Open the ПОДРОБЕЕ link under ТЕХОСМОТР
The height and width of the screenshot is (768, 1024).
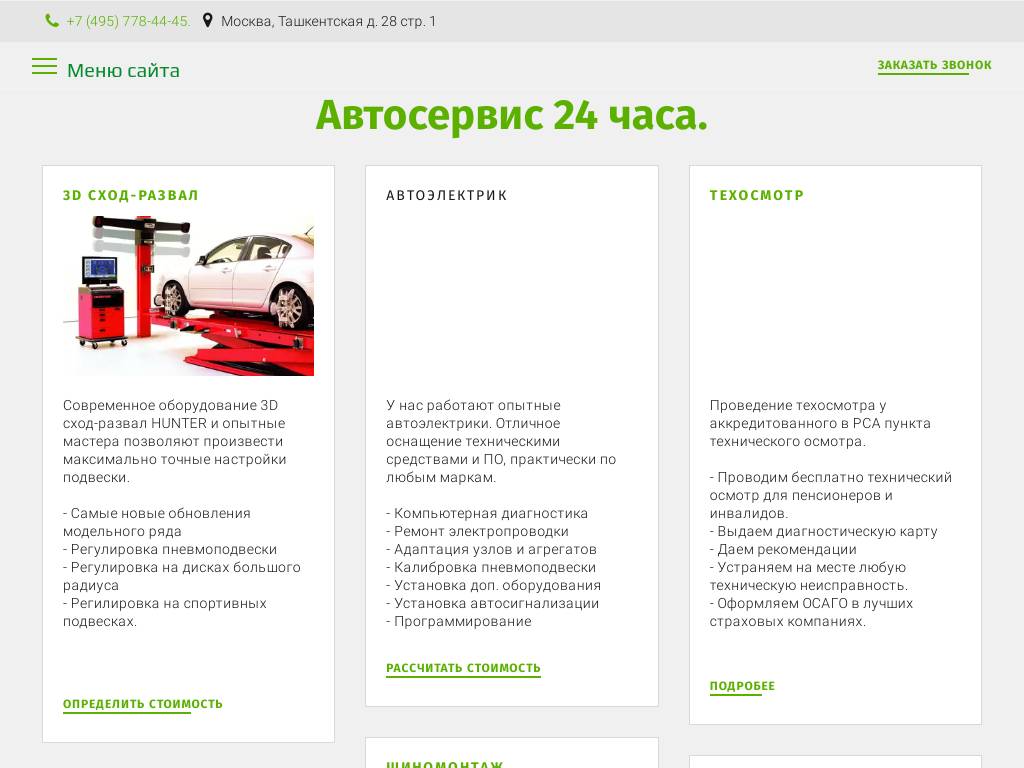click(742, 686)
